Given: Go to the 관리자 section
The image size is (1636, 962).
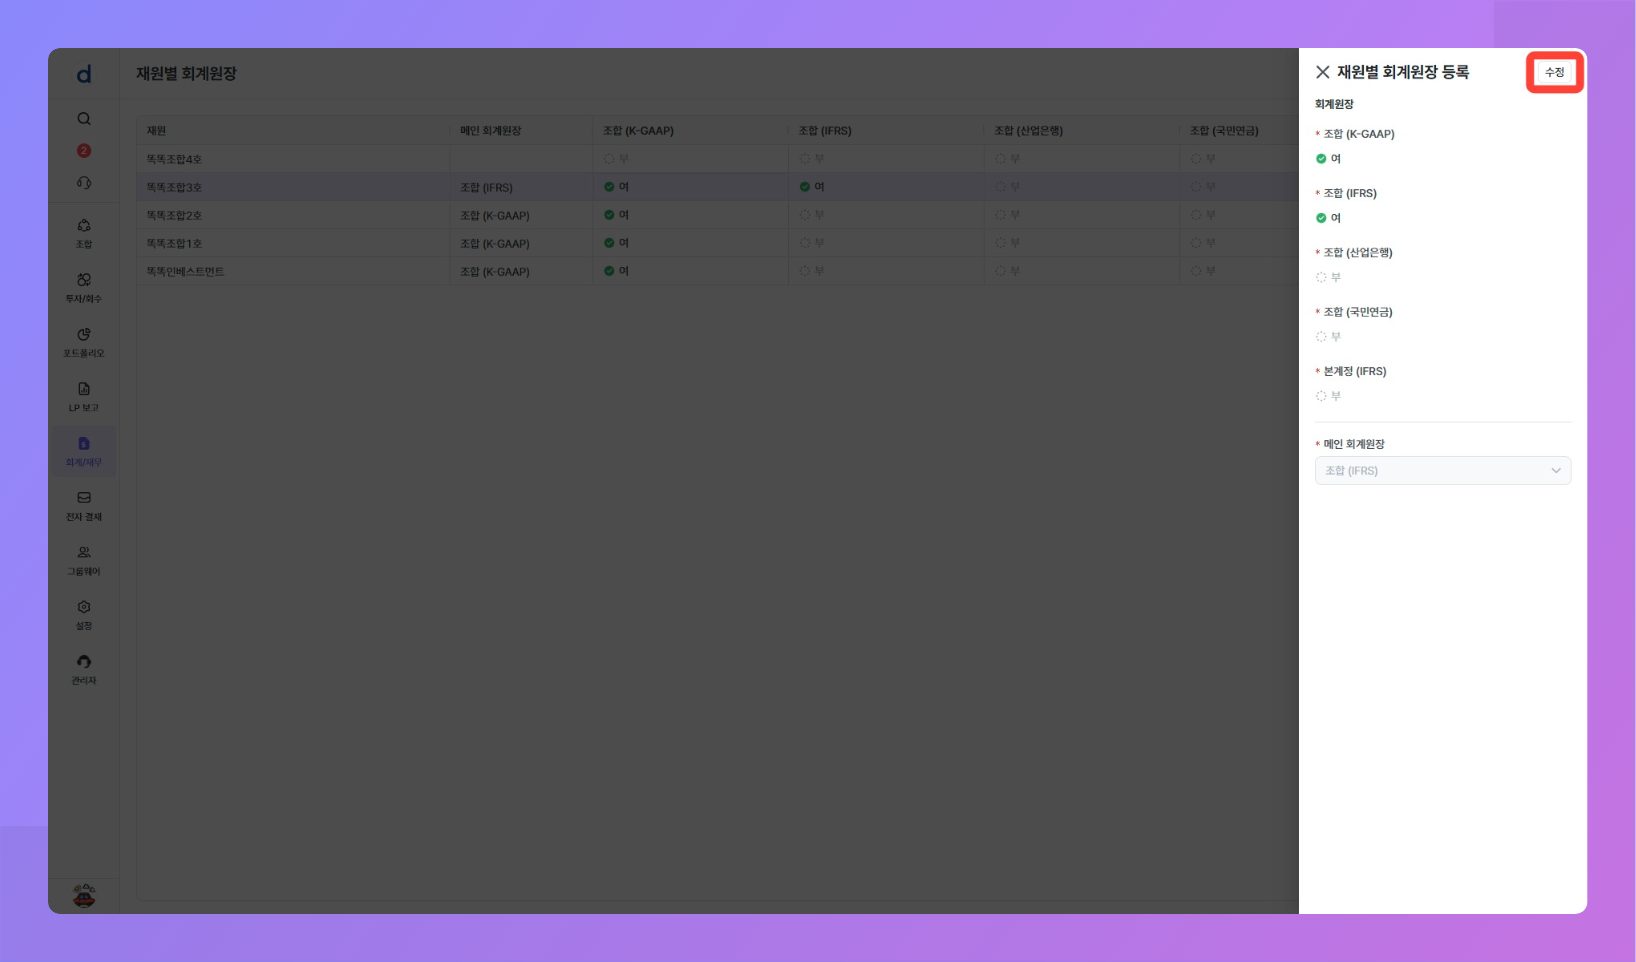Looking at the screenshot, I should [84, 670].
